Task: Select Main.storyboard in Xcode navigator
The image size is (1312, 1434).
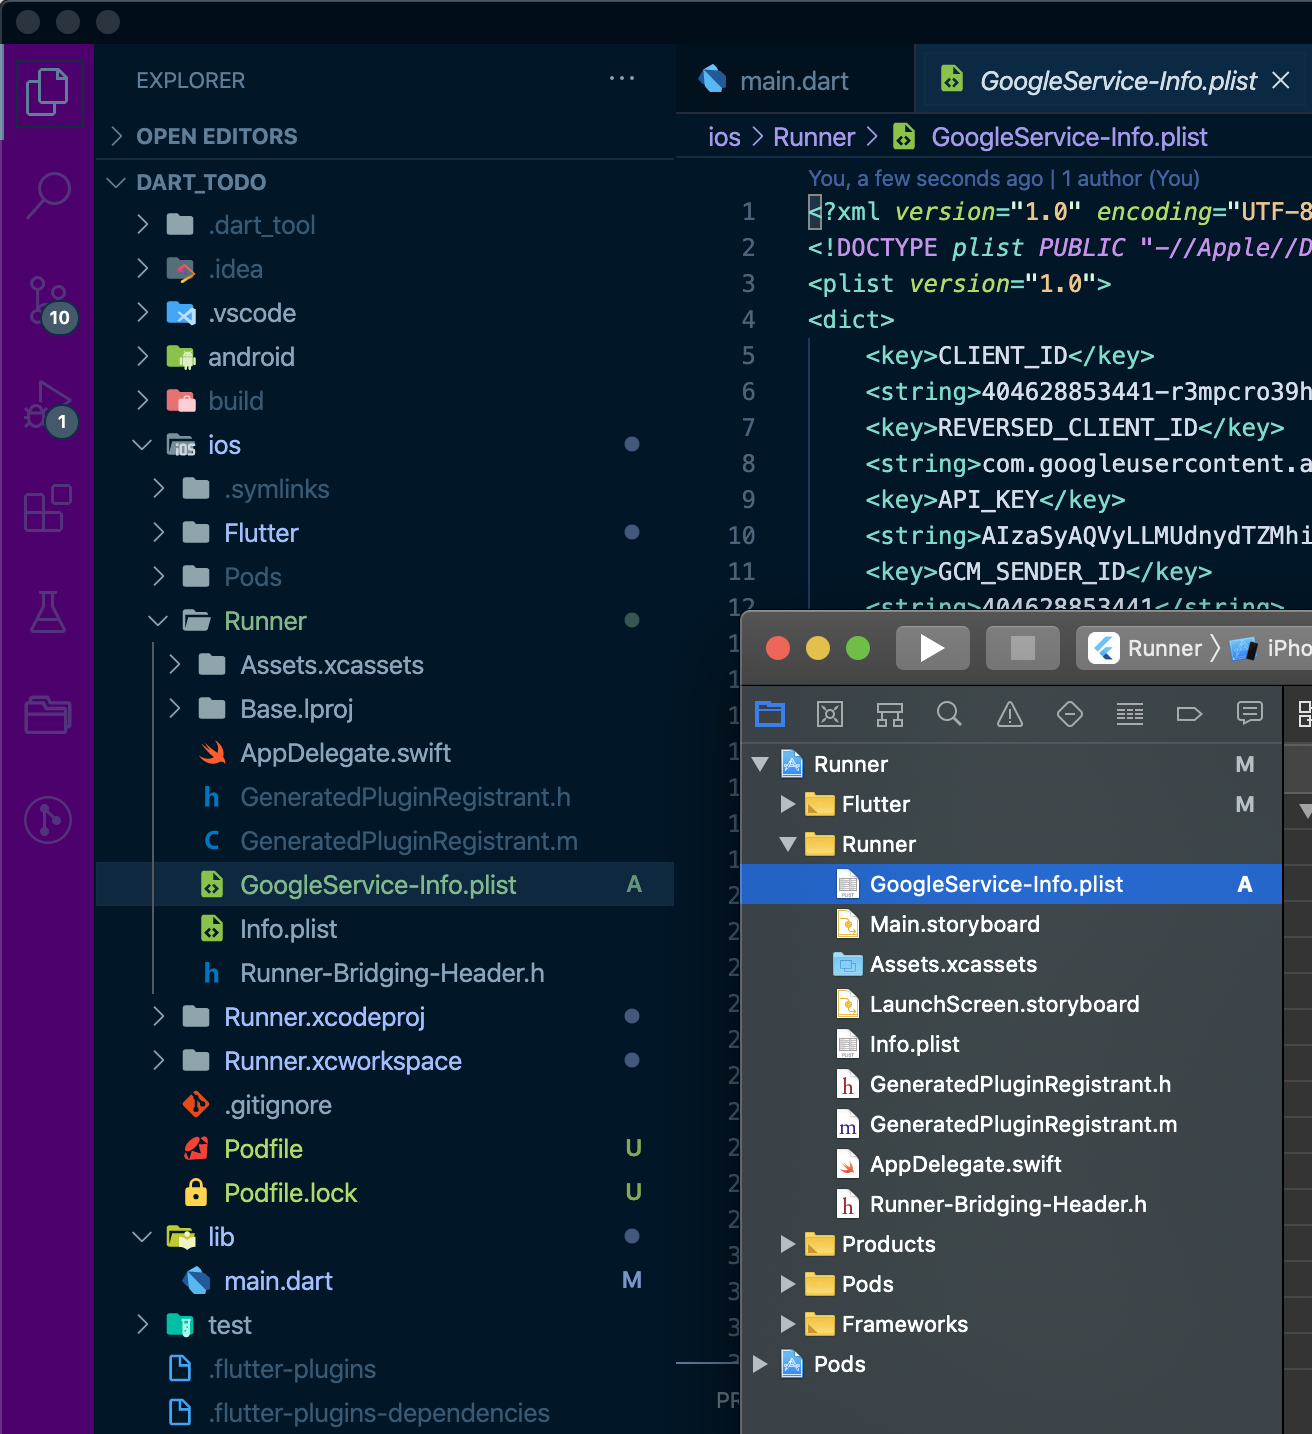Action: coord(1011,924)
